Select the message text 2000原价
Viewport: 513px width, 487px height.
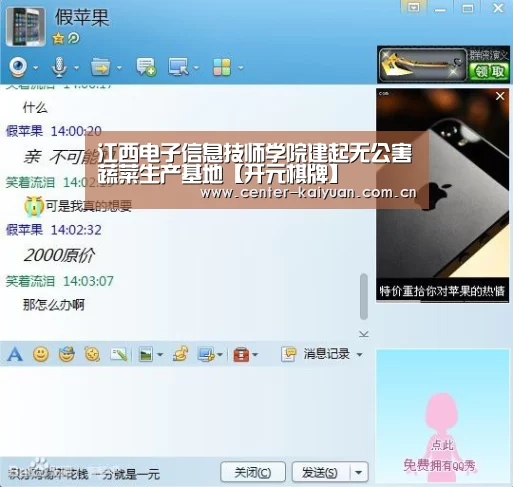(x=59, y=256)
